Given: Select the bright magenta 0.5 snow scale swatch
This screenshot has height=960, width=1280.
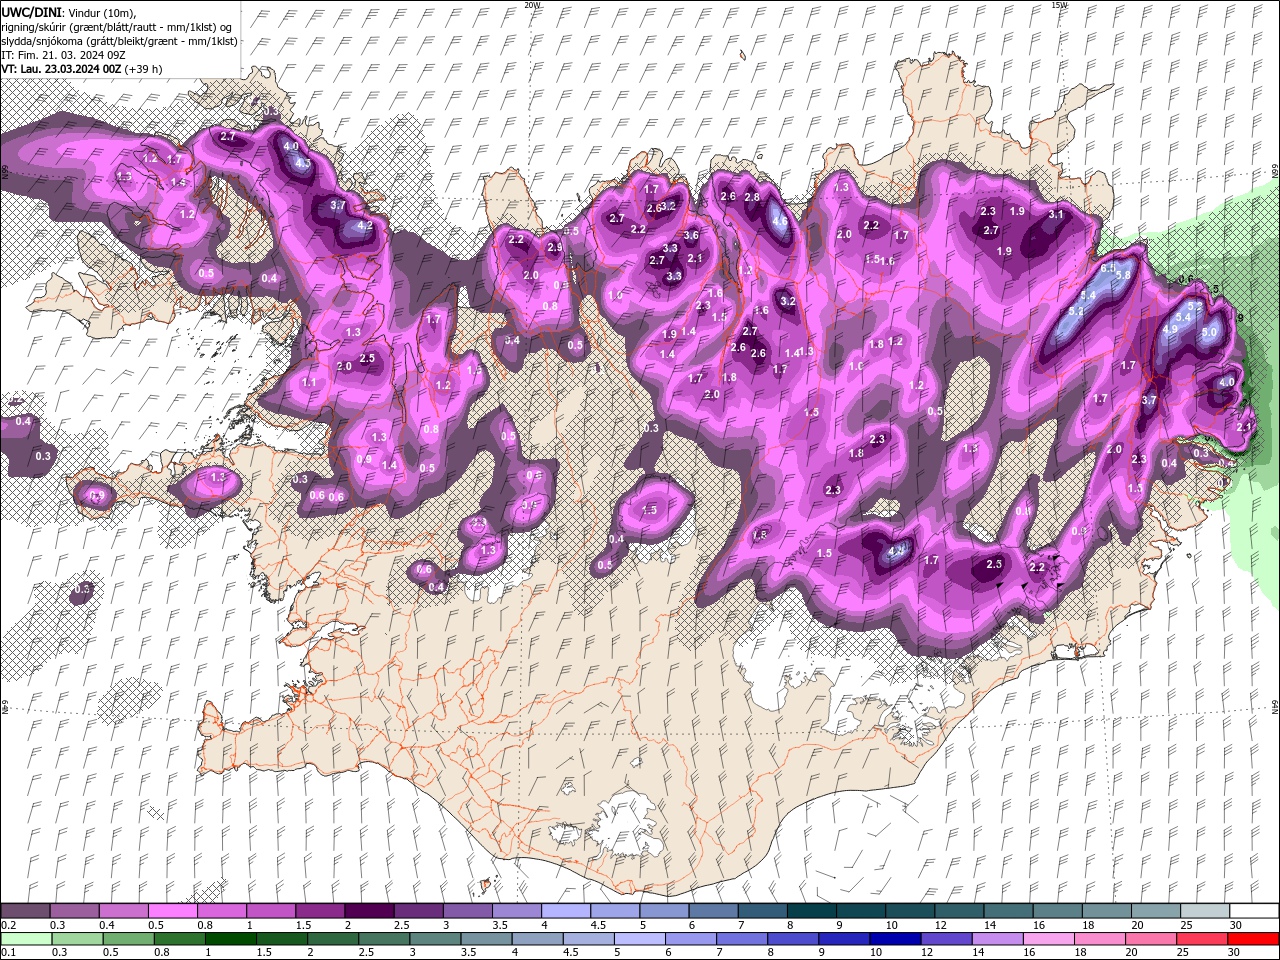Looking at the screenshot, I should tap(173, 911).
